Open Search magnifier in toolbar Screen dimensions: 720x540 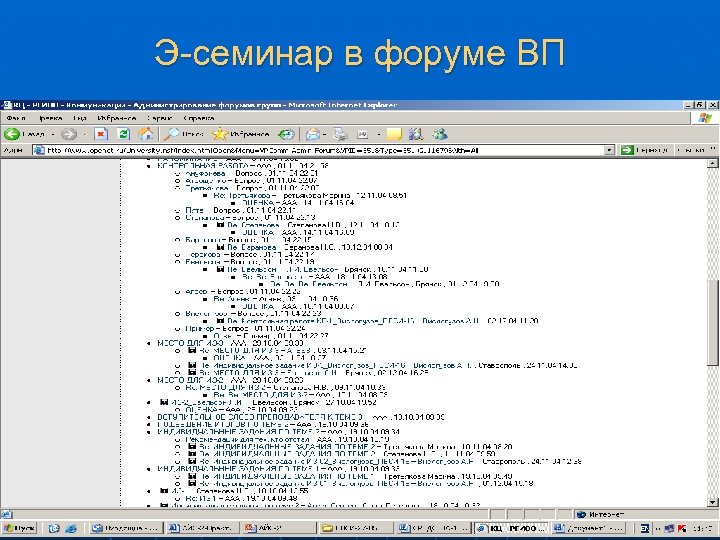(x=183, y=134)
